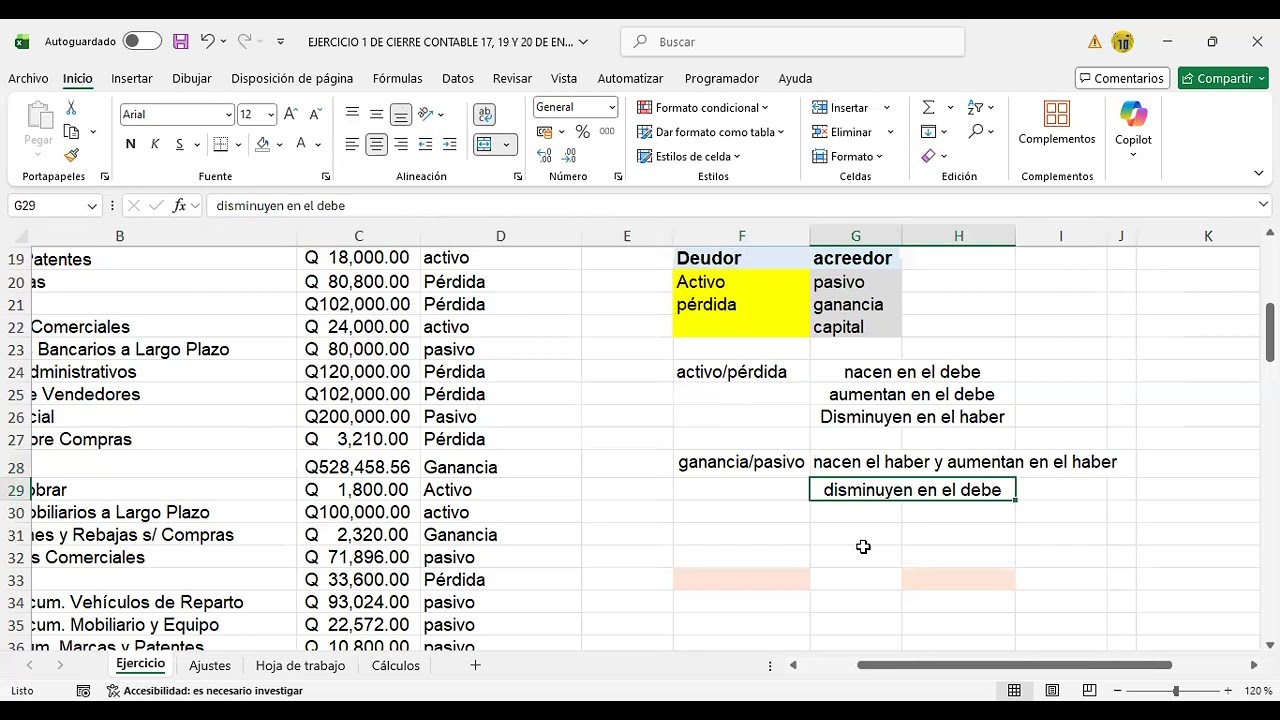
Task: Decrease font size with the smaller A icon
Action: 314,114
